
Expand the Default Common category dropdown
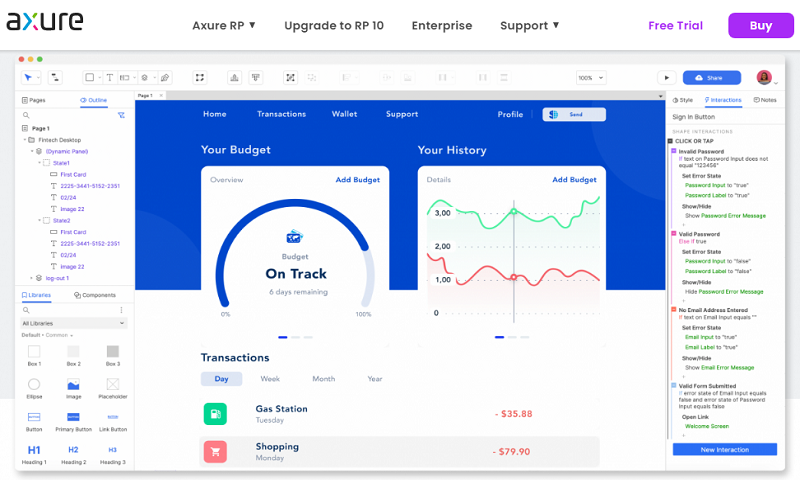coord(47,335)
